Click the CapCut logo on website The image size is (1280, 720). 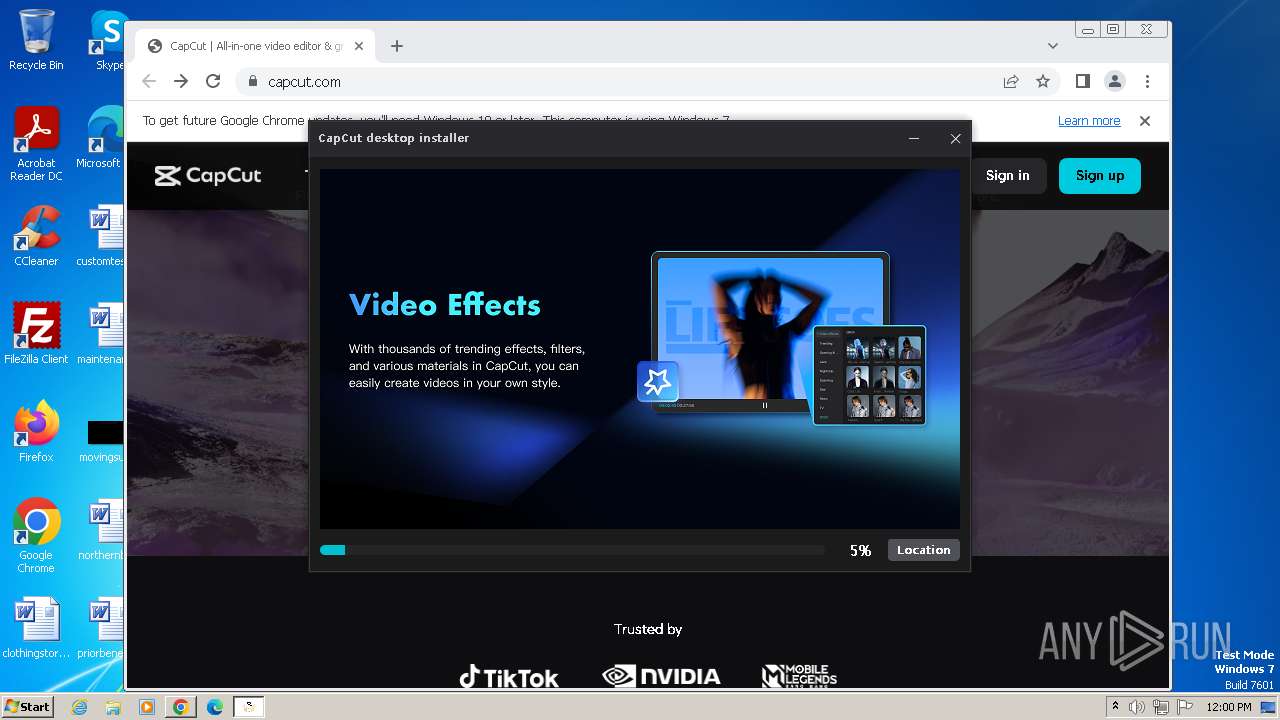(208, 176)
